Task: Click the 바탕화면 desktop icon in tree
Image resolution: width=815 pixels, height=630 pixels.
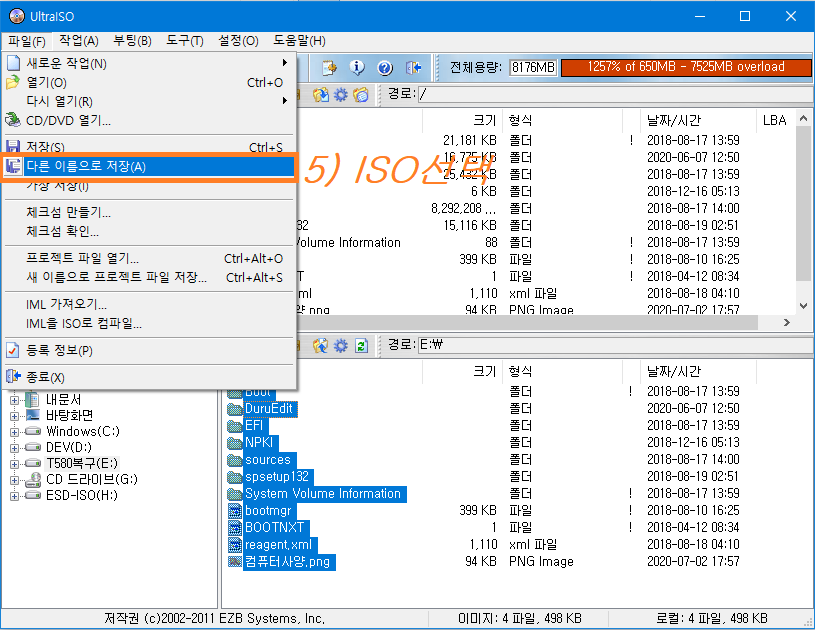Action: click(32, 415)
